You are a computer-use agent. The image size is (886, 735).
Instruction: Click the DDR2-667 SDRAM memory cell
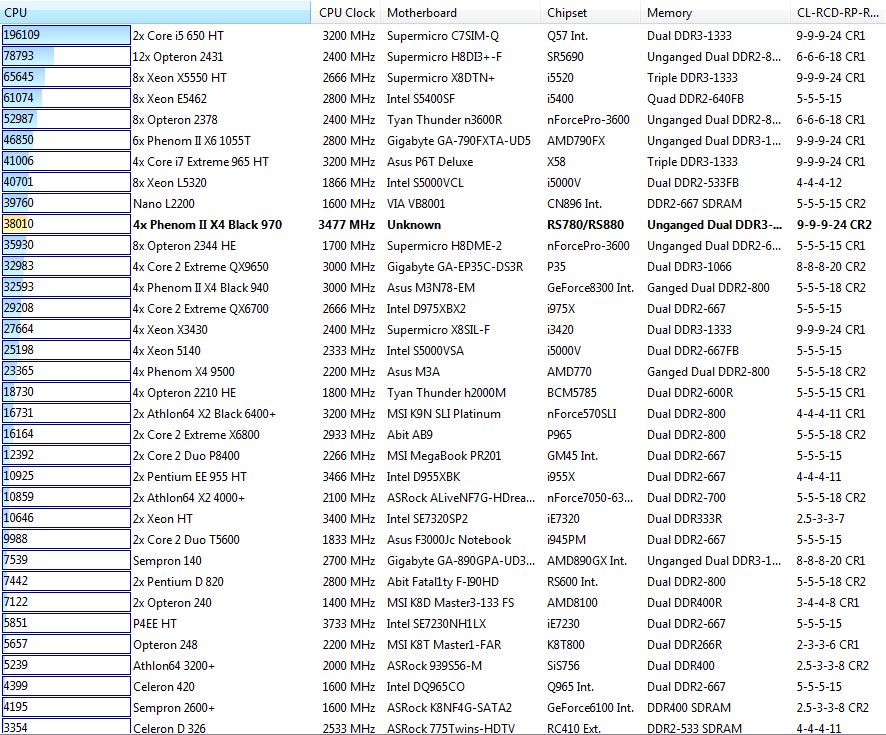tap(694, 203)
